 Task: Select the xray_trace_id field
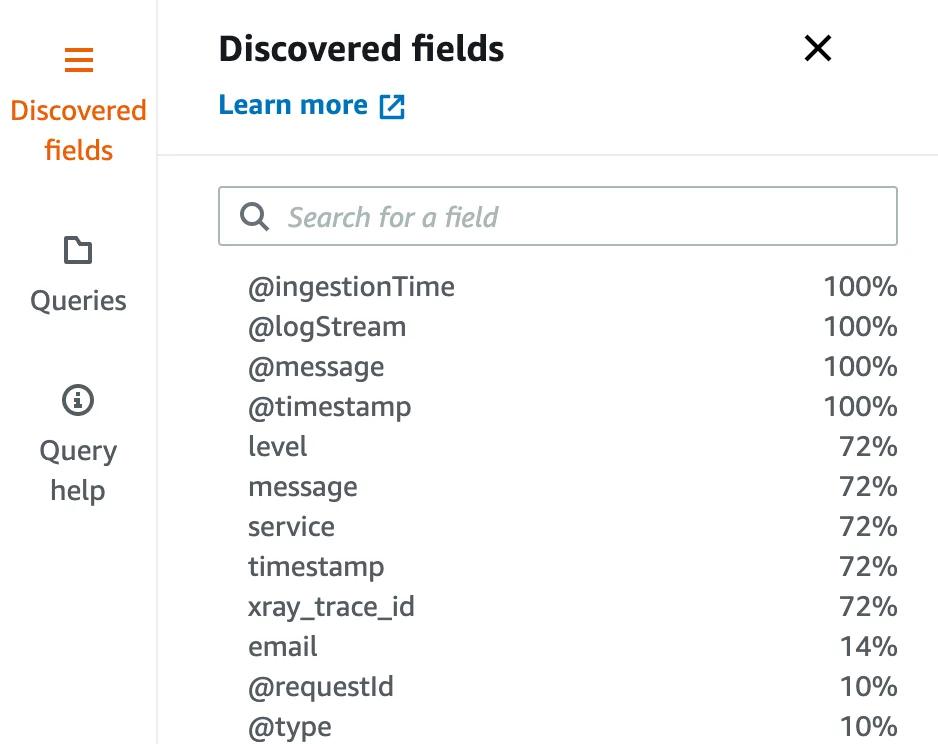click(331, 607)
